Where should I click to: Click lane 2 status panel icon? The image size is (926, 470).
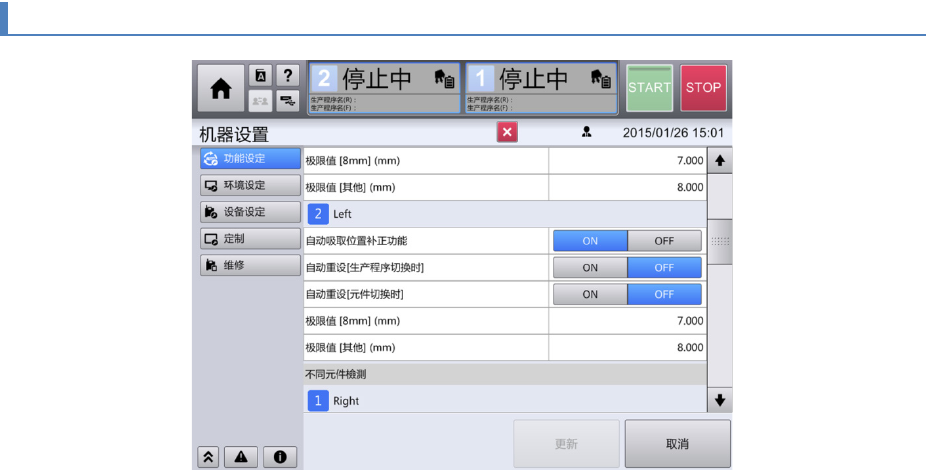[444, 79]
